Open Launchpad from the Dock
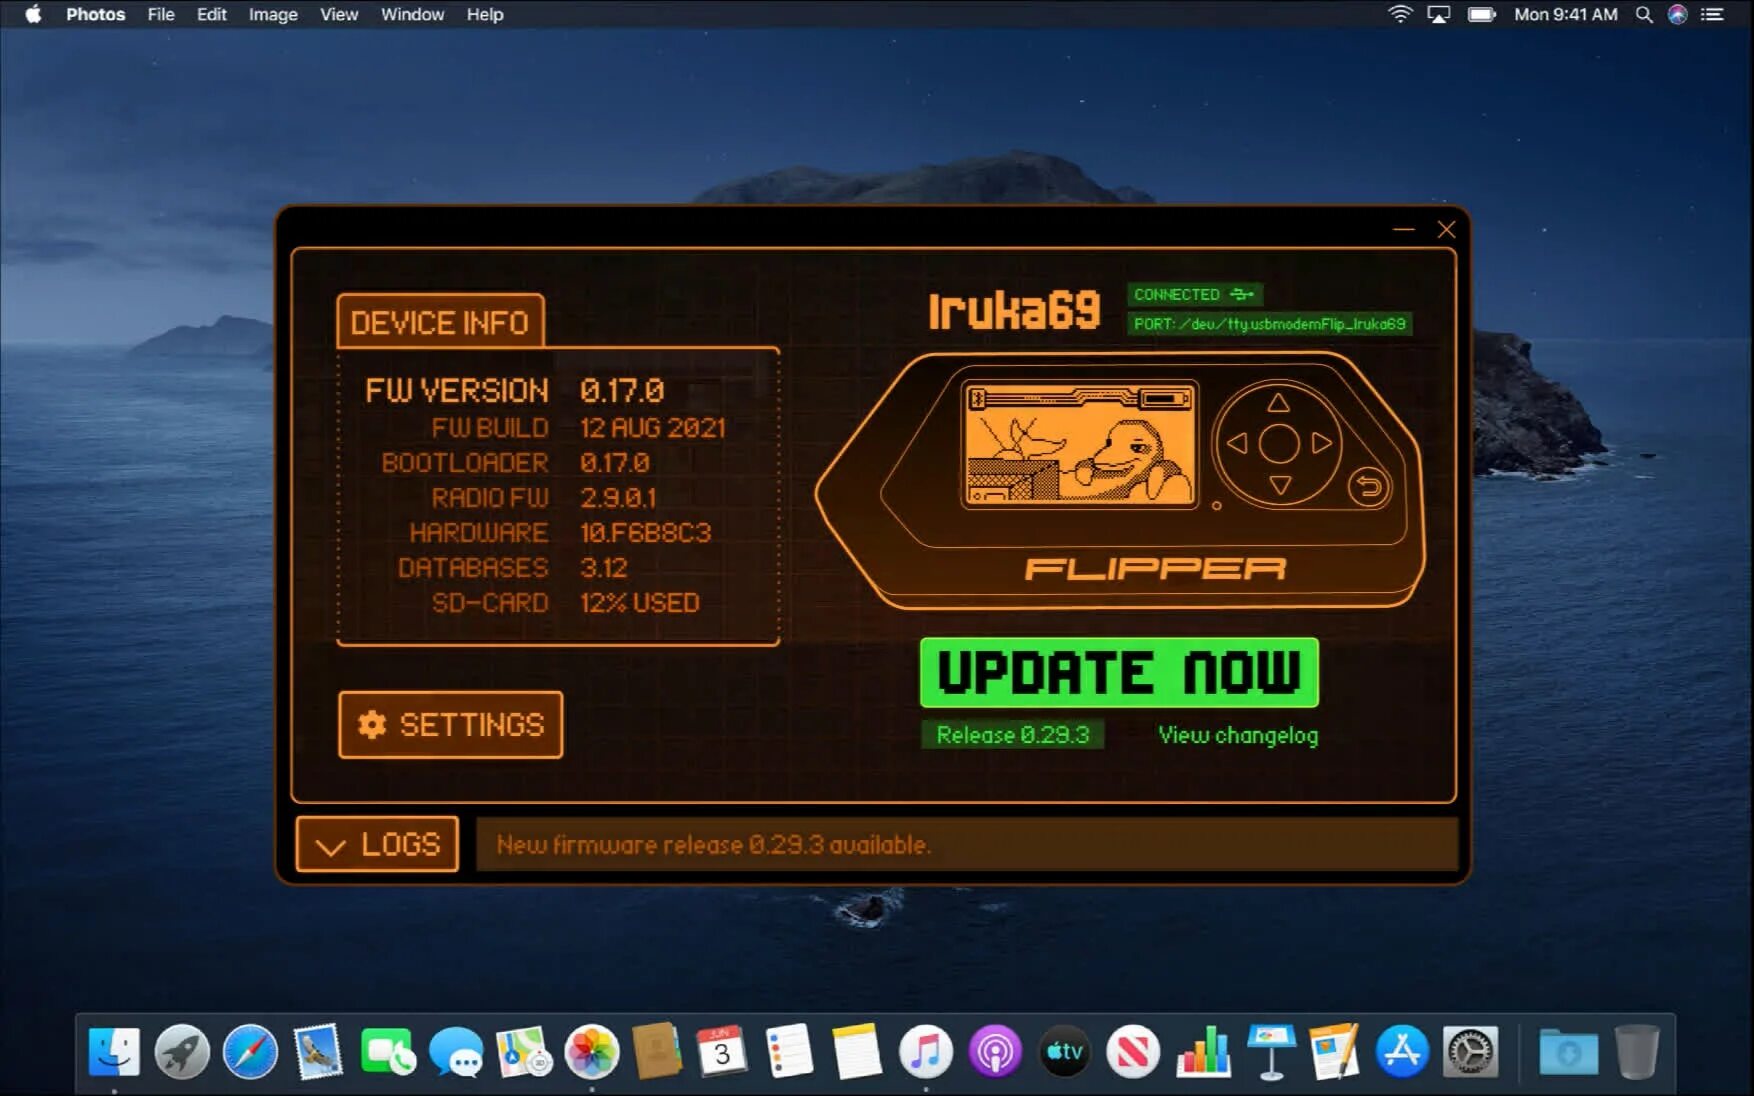Image resolution: width=1754 pixels, height=1096 pixels. [182, 1052]
